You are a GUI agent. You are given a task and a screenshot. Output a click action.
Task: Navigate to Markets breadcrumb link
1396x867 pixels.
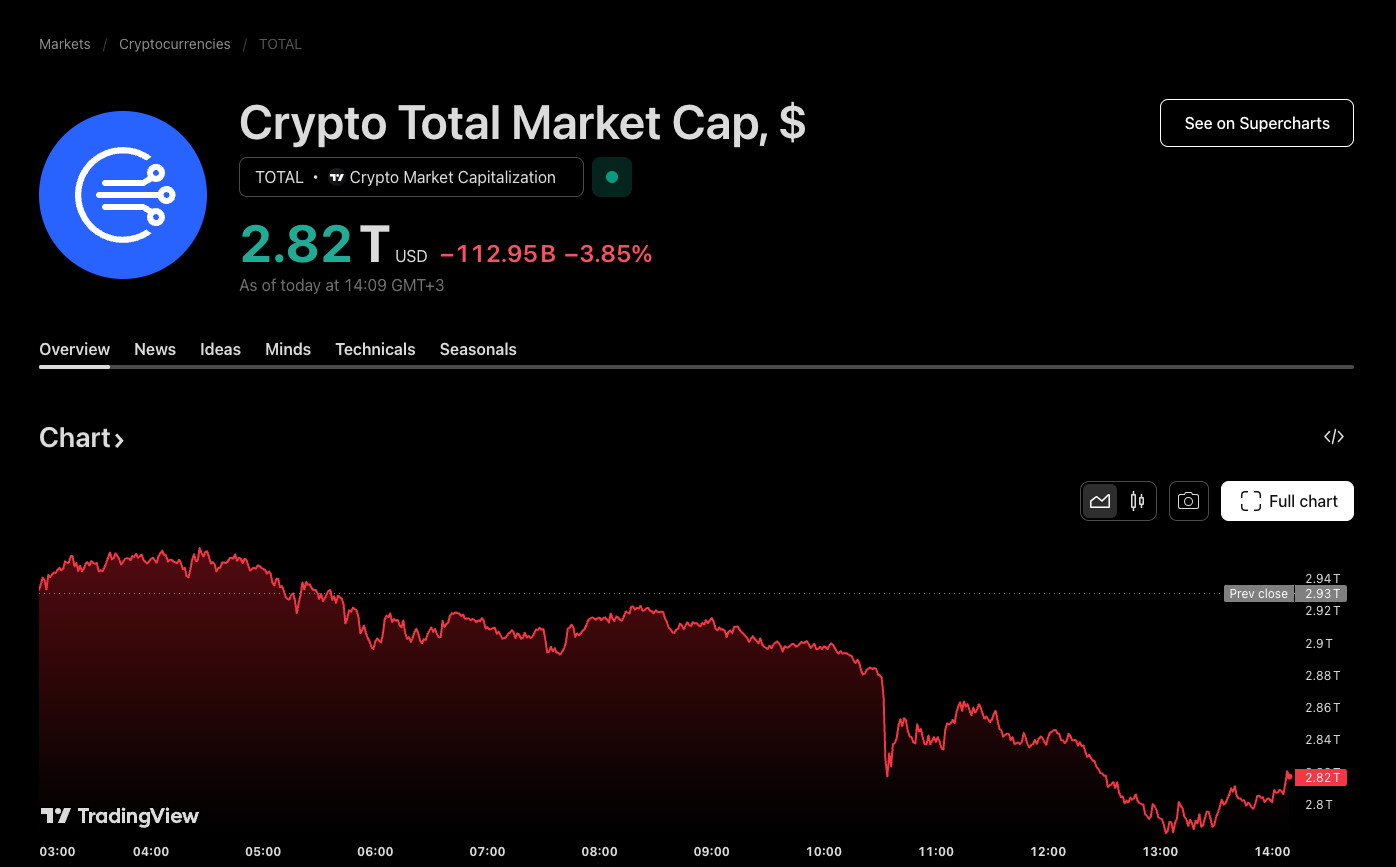click(65, 44)
